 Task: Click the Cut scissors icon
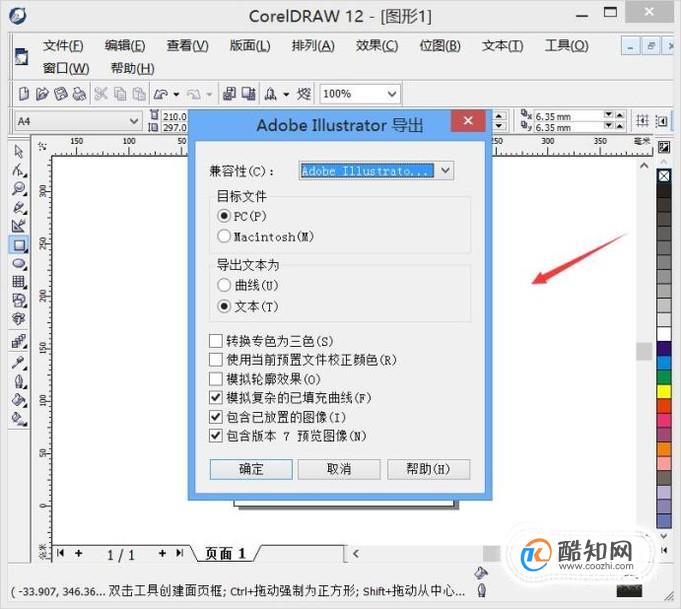pos(101,93)
